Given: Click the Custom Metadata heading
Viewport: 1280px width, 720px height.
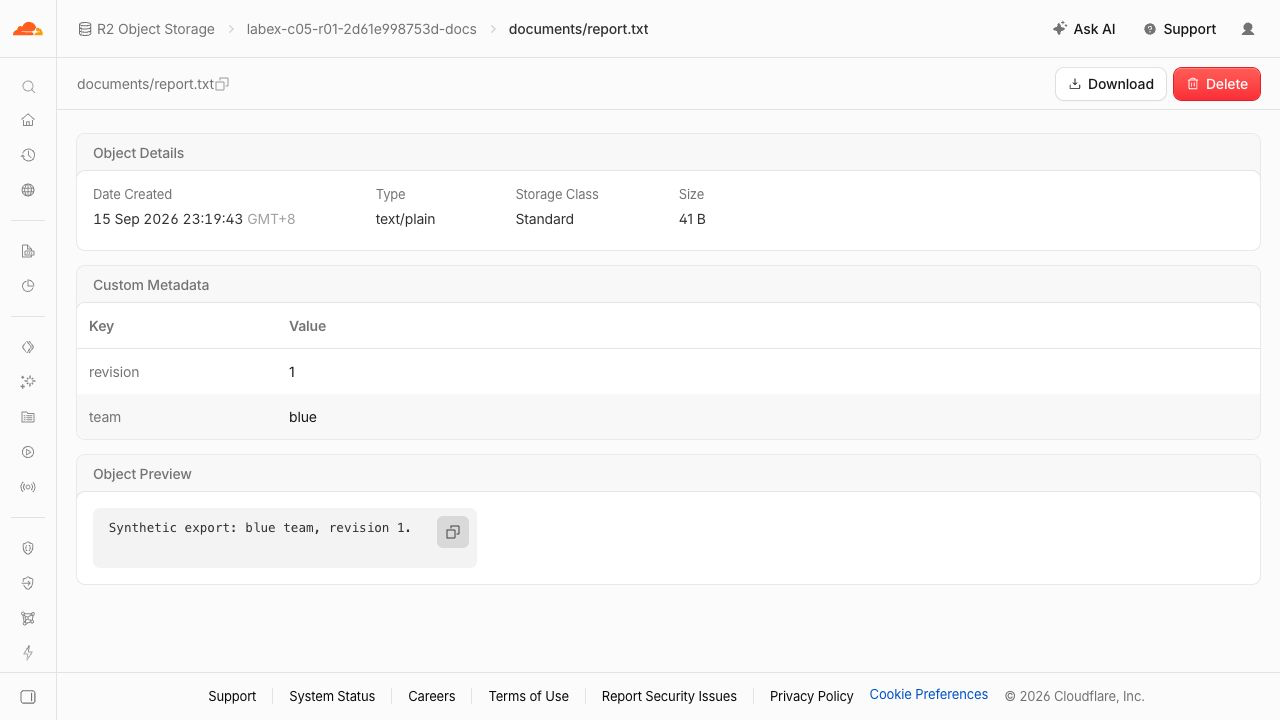Looking at the screenshot, I should (x=151, y=285).
